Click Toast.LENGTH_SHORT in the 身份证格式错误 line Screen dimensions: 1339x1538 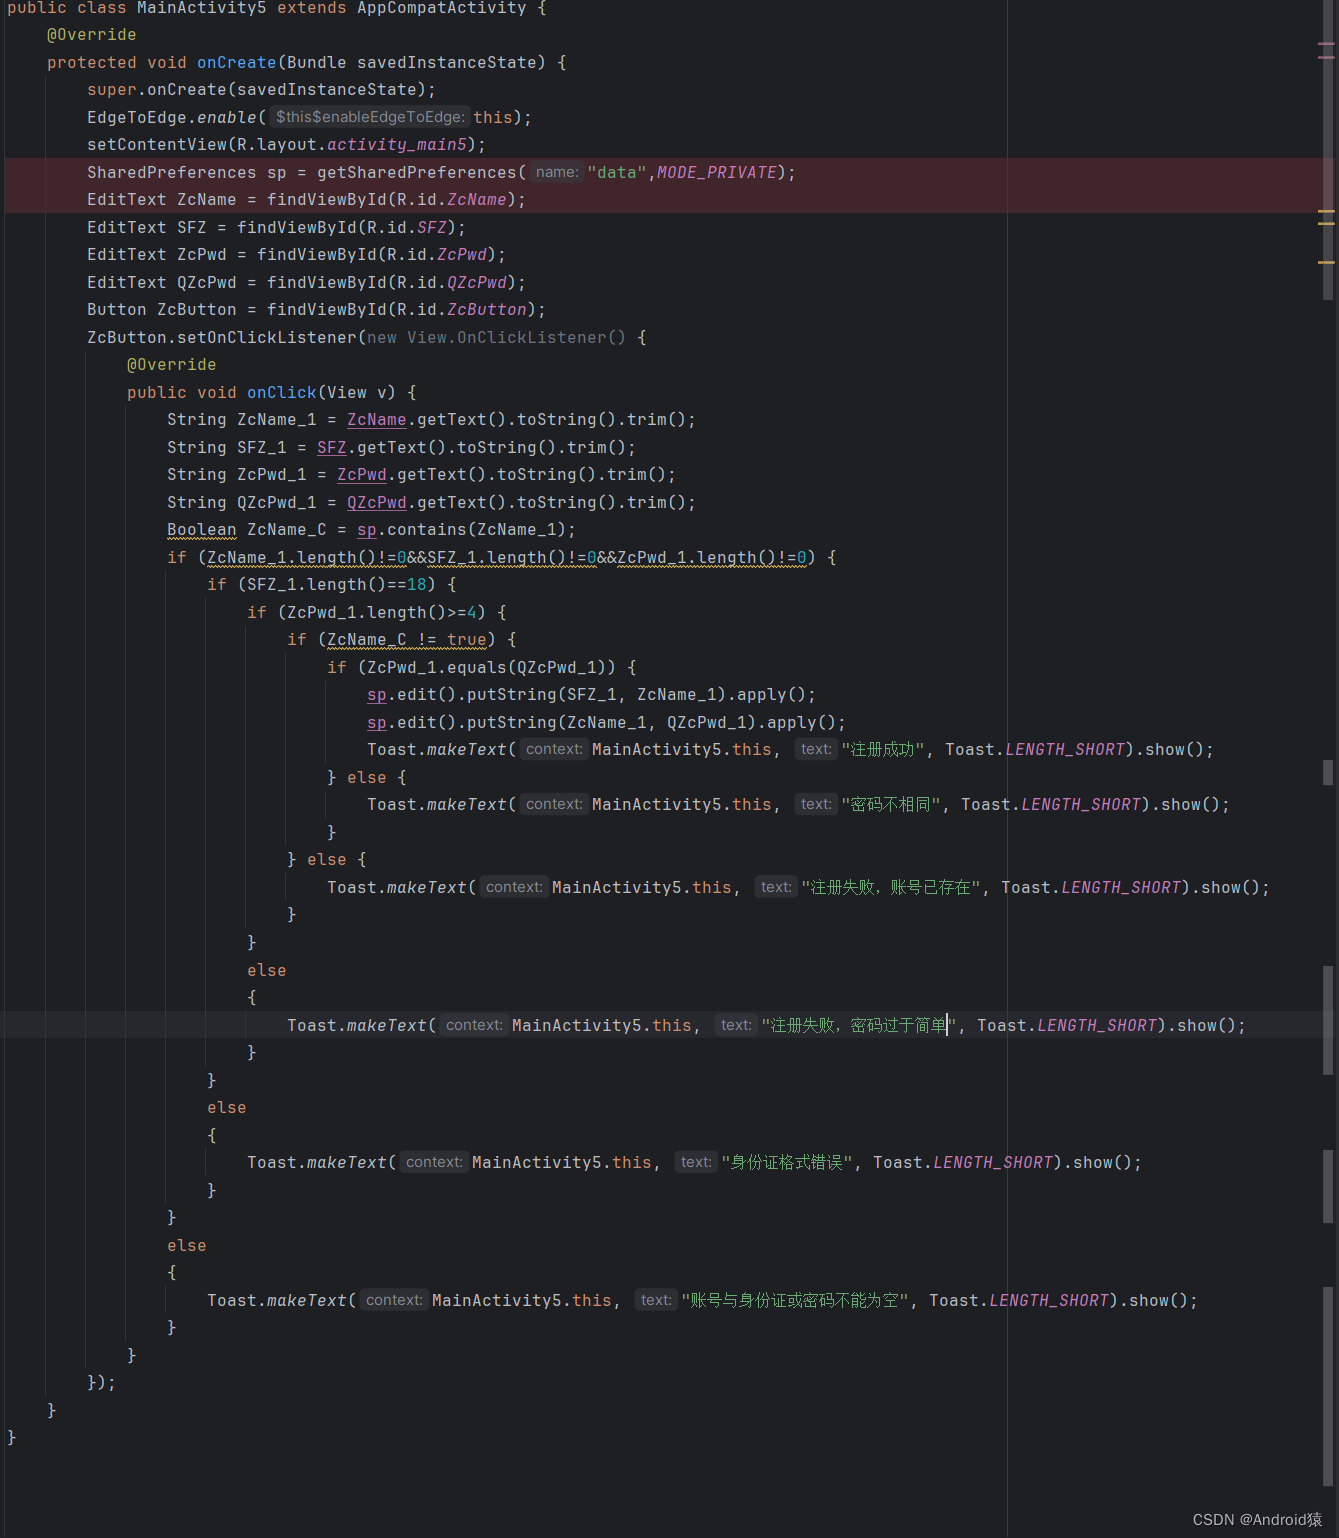[x=992, y=1162]
